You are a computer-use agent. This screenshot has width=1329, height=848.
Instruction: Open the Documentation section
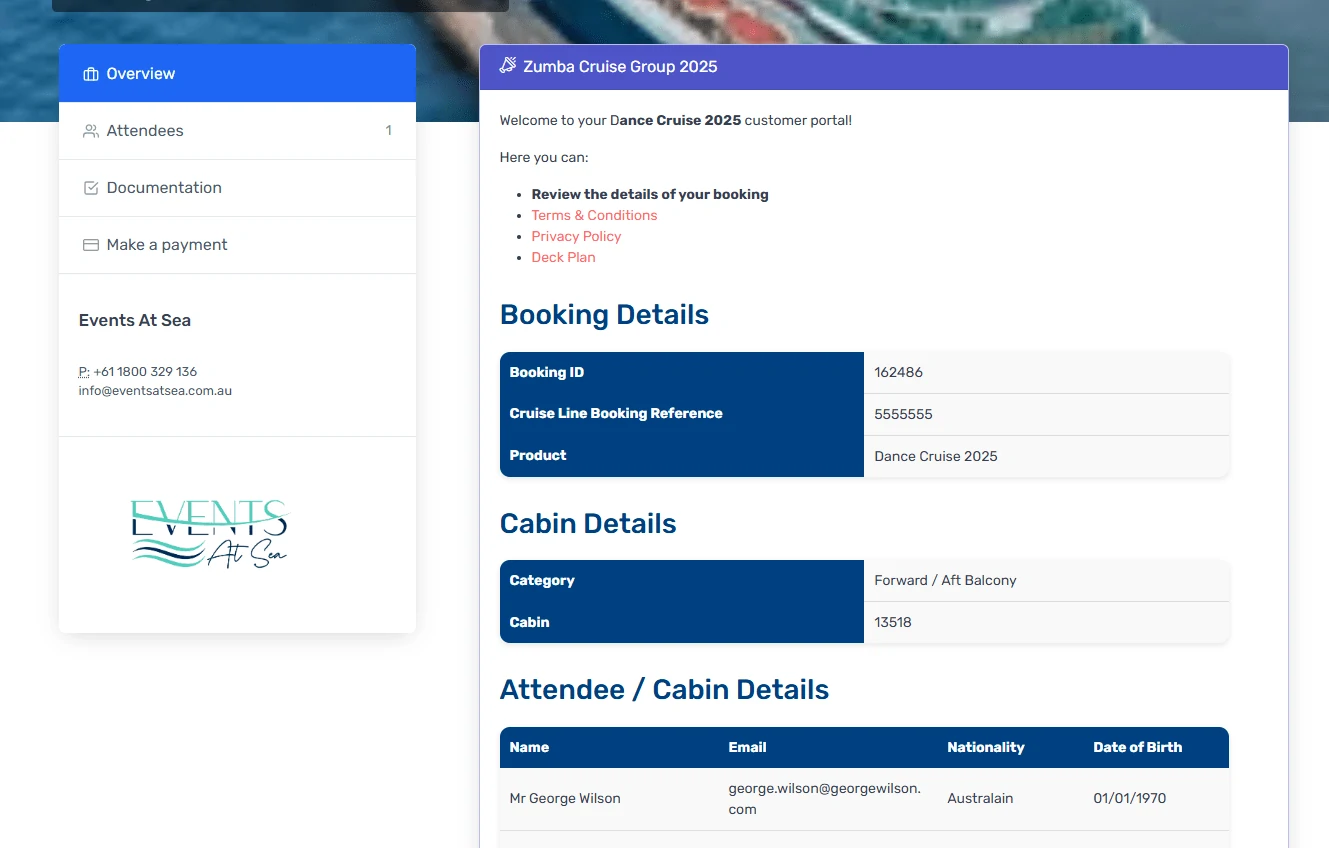[164, 188]
